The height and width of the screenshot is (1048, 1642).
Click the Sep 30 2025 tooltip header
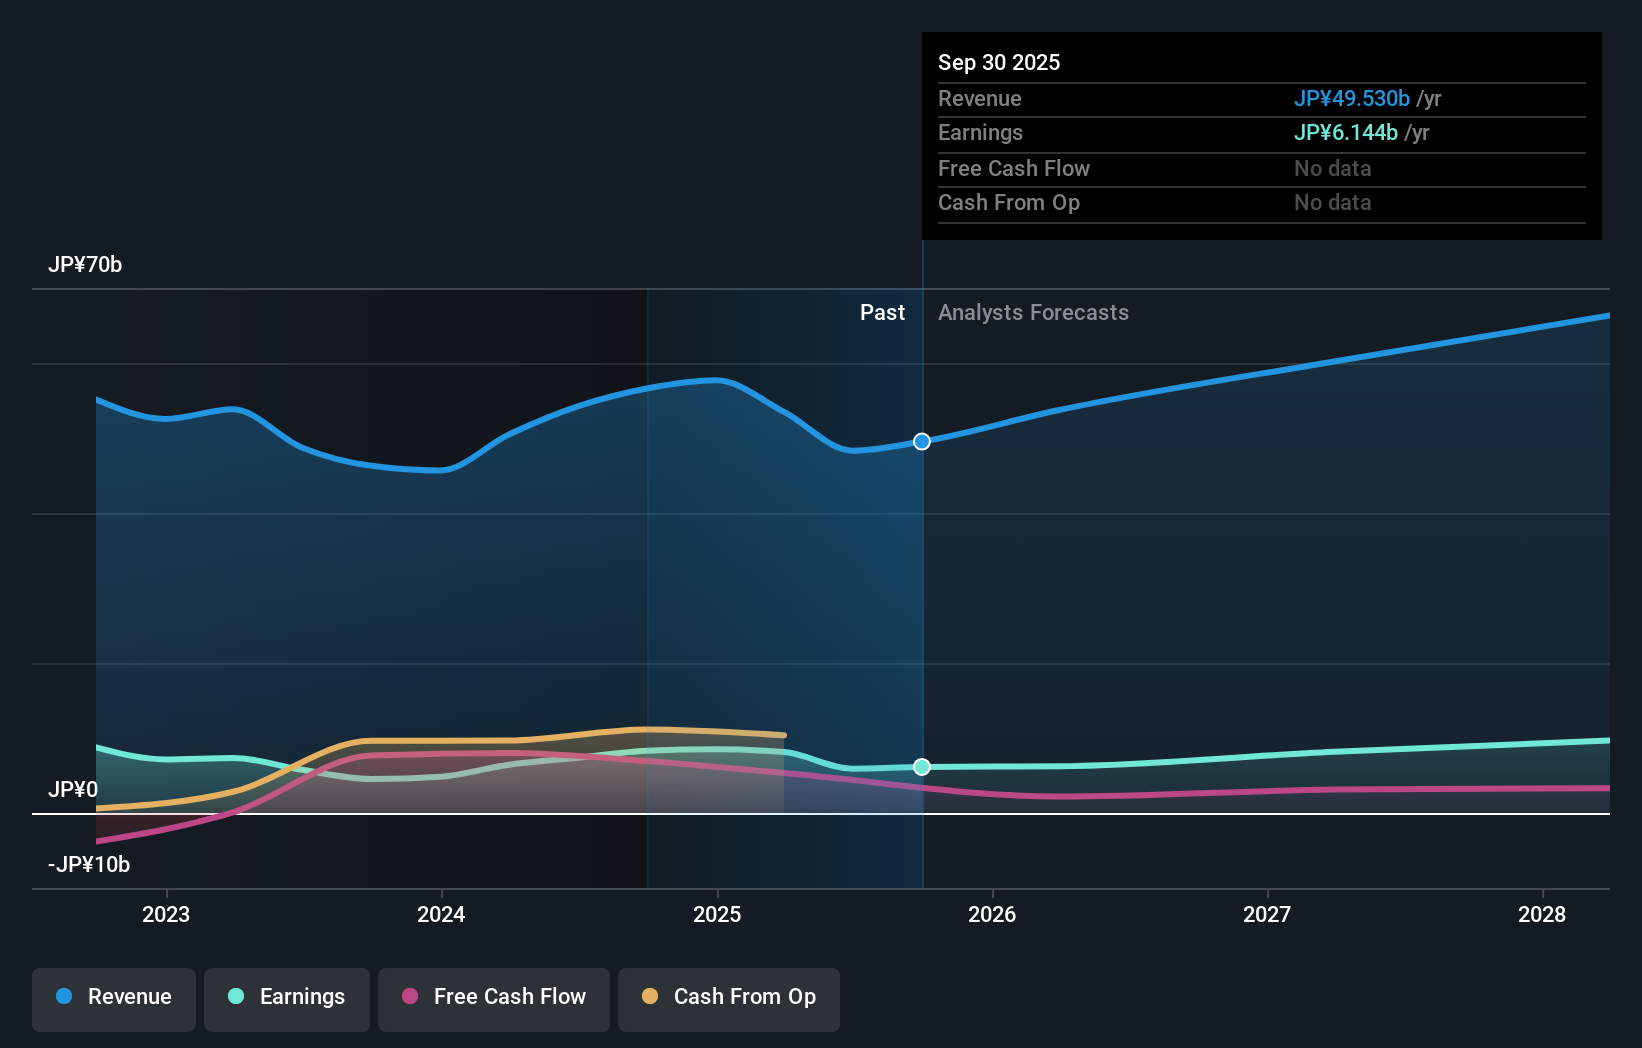click(x=998, y=62)
